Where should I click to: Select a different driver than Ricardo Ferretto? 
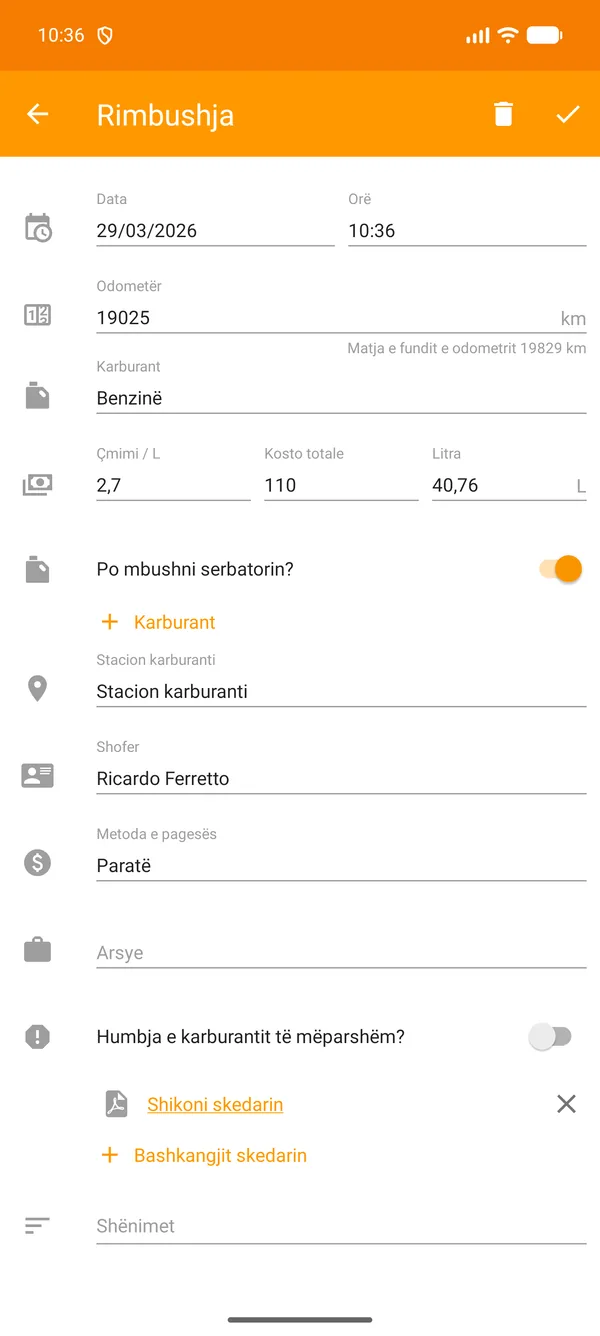(x=340, y=778)
